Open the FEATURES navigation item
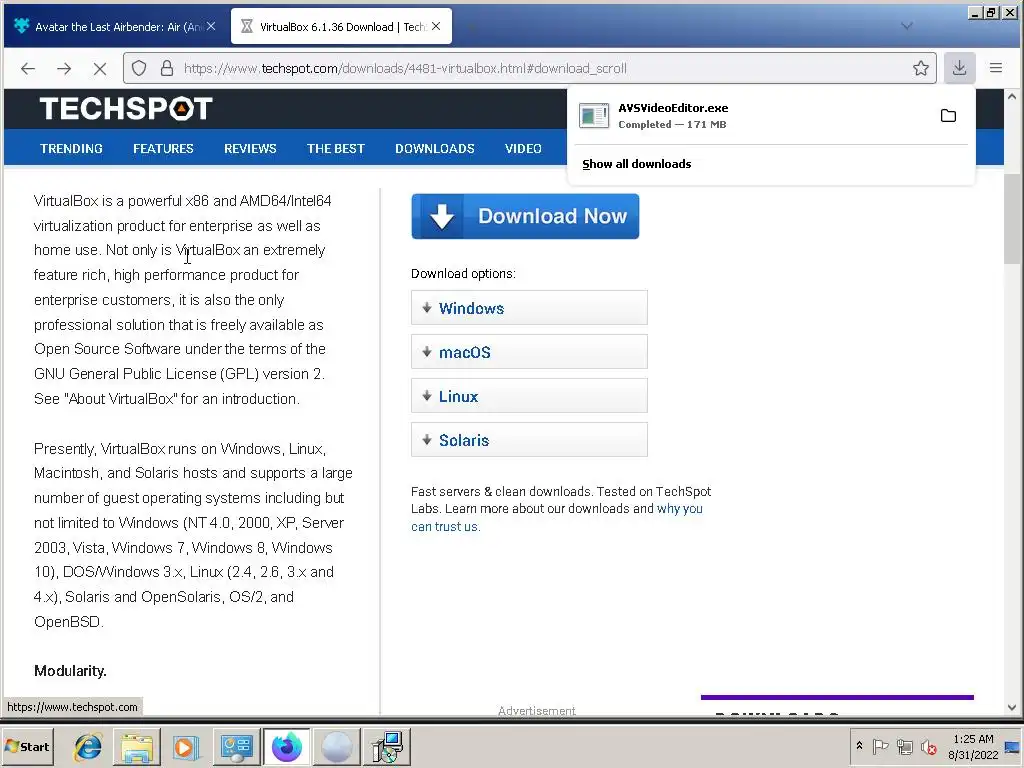 tap(163, 148)
